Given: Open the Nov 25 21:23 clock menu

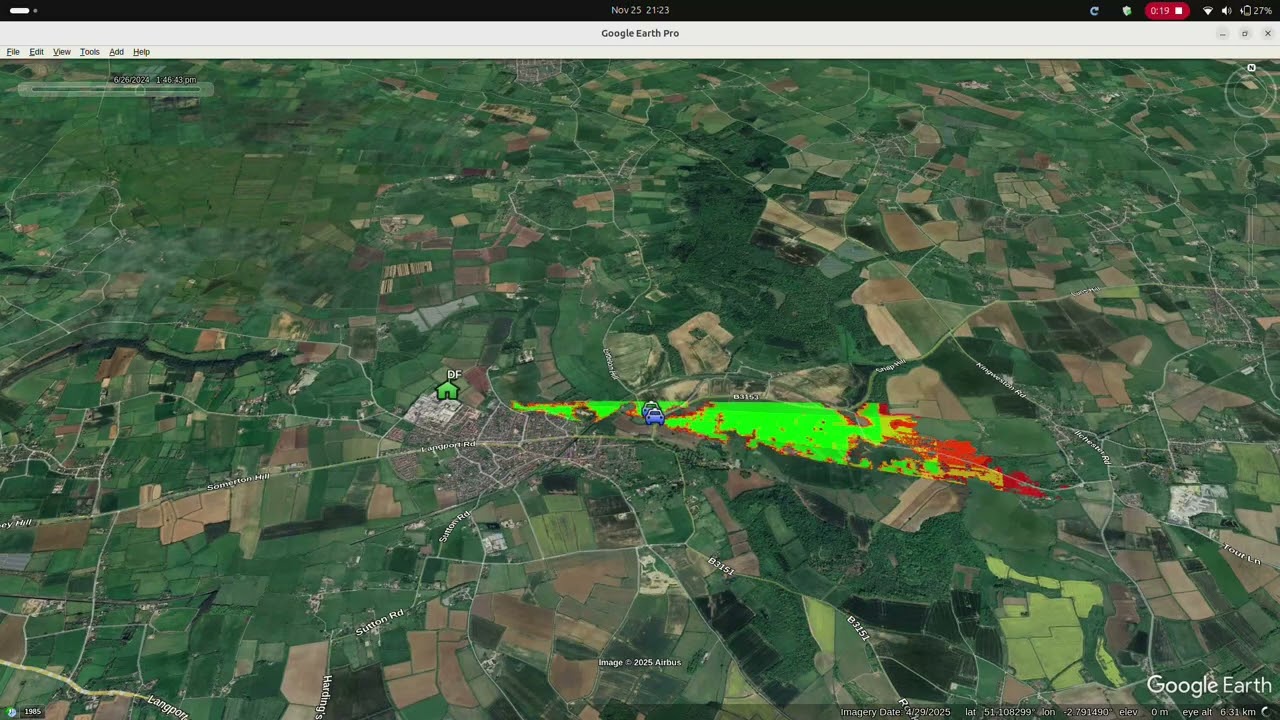Looking at the screenshot, I should point(640,10).
